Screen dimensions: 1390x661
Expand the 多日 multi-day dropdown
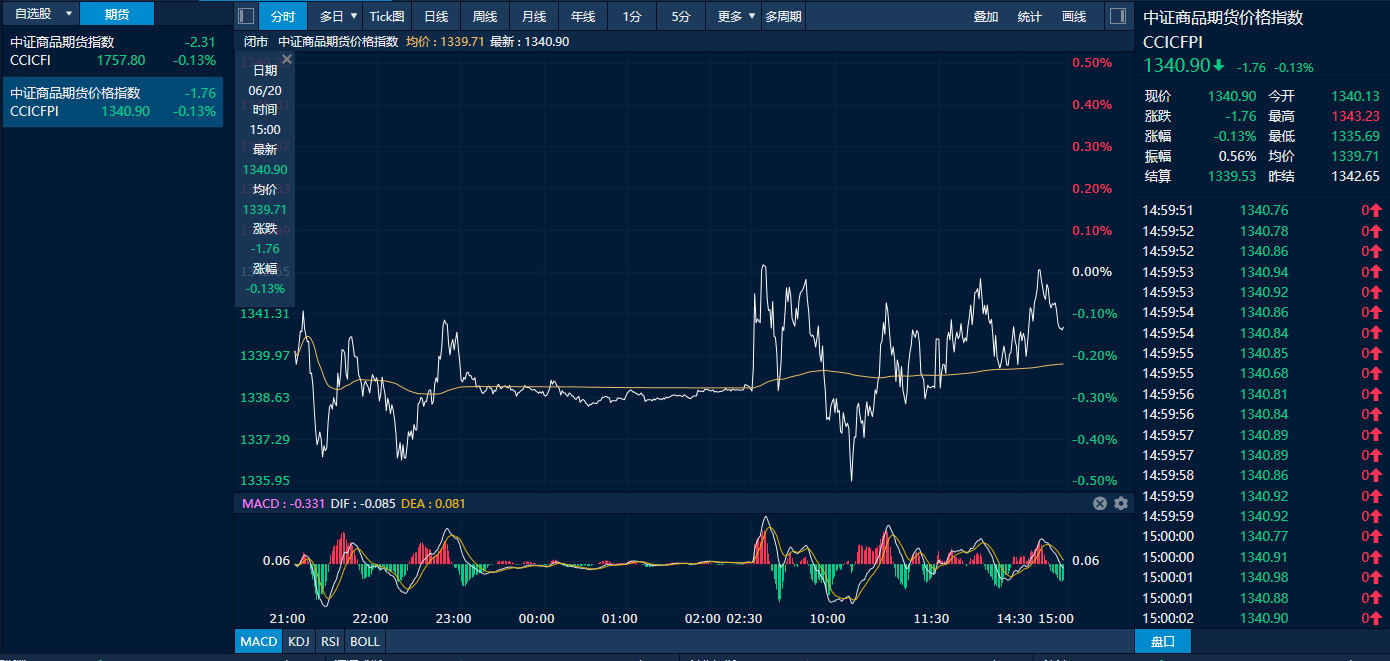[x=339, y=16]
